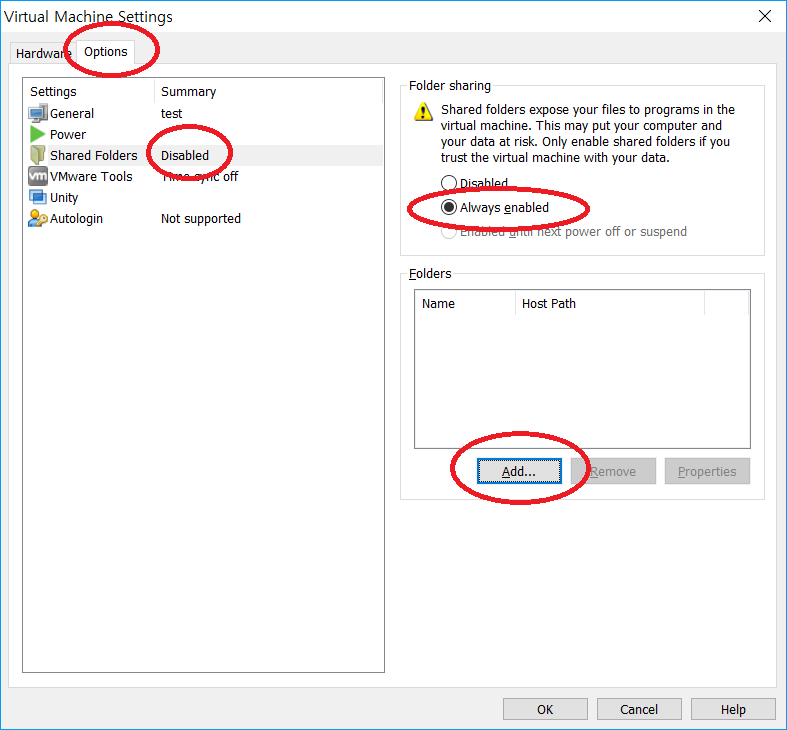Click the Autologin user key icon

[x=38, y=218]
